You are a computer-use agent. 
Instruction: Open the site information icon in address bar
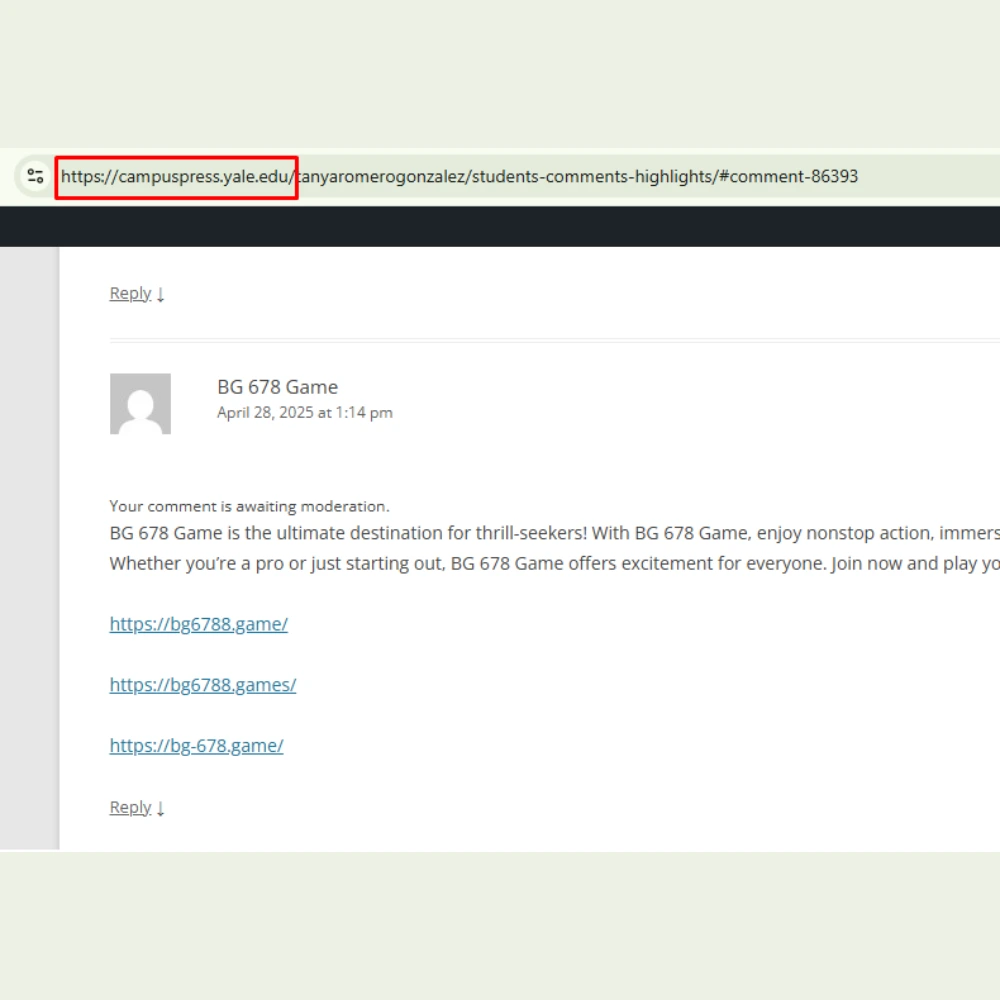(x=35, y=176)
